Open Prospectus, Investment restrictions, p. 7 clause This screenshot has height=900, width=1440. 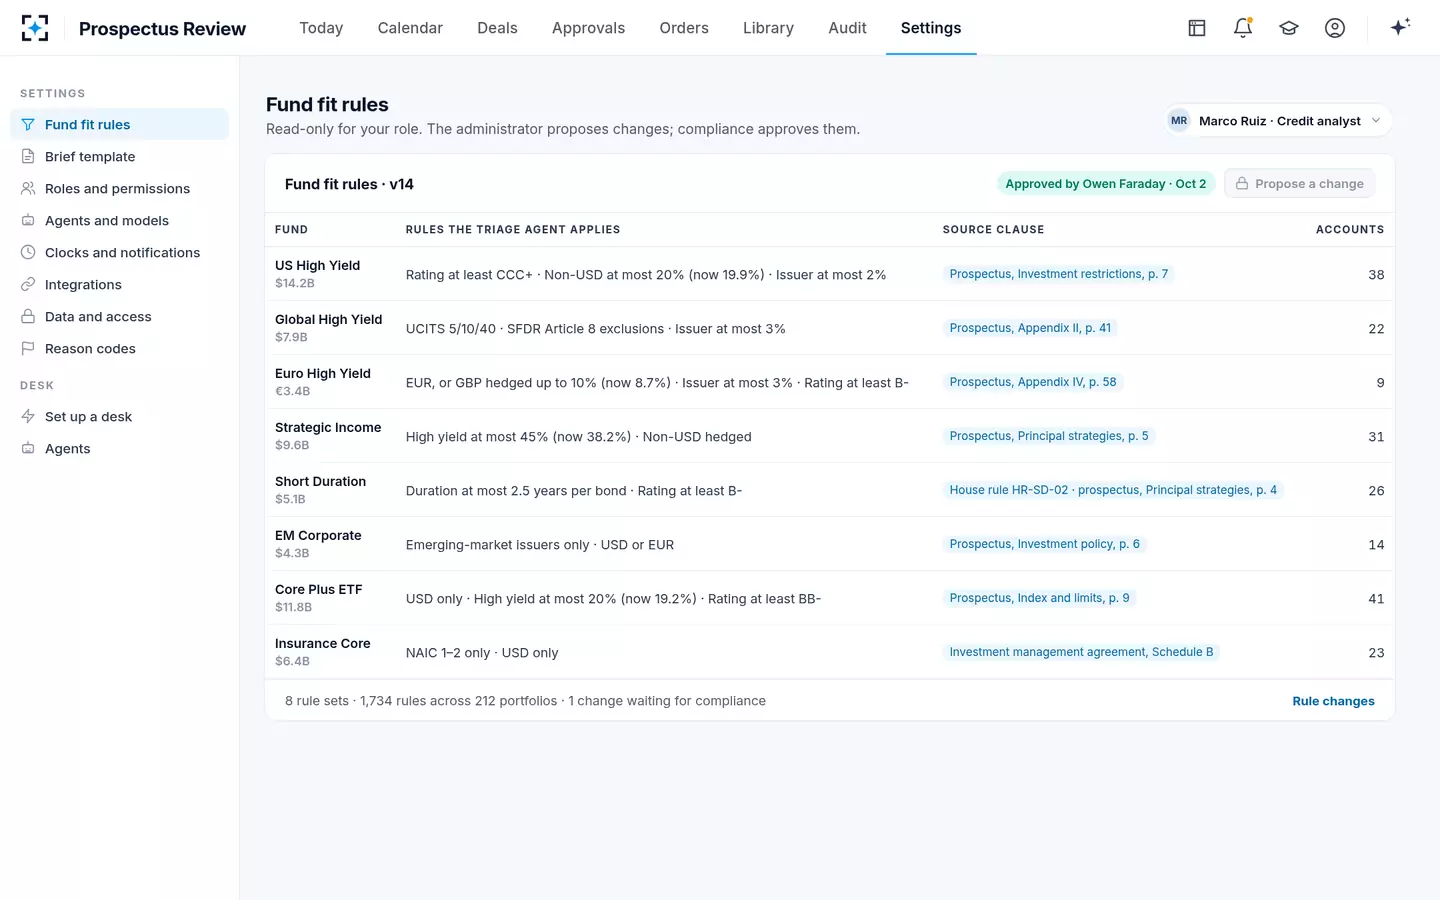click(x=1058, y=274)
